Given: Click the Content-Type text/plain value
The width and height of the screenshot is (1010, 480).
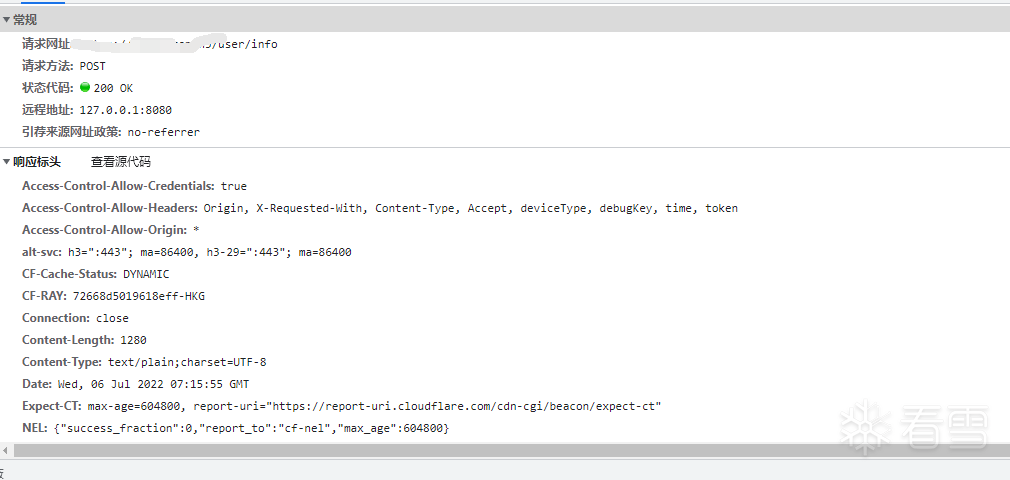Looking at the screenshot, I should pyautogui.click(x=187, y=362).
